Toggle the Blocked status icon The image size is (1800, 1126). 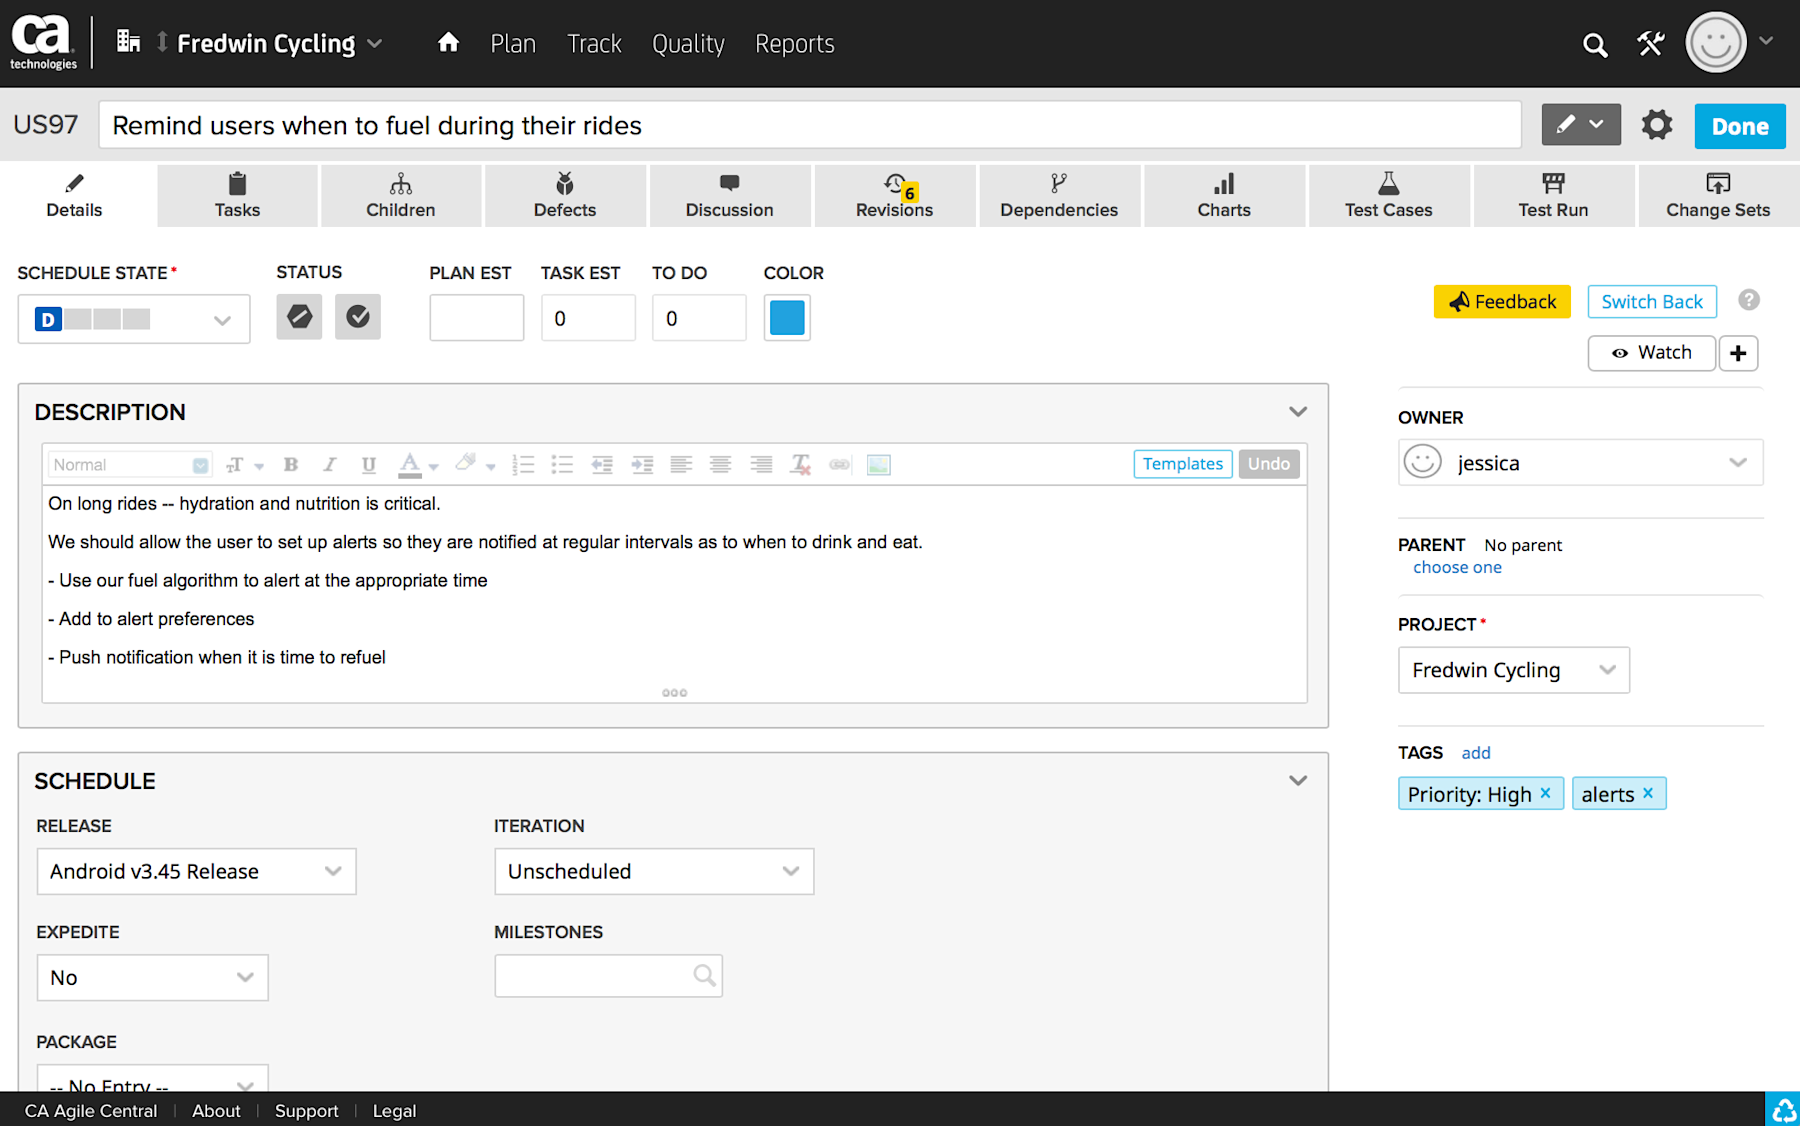(x=299, y=317)
